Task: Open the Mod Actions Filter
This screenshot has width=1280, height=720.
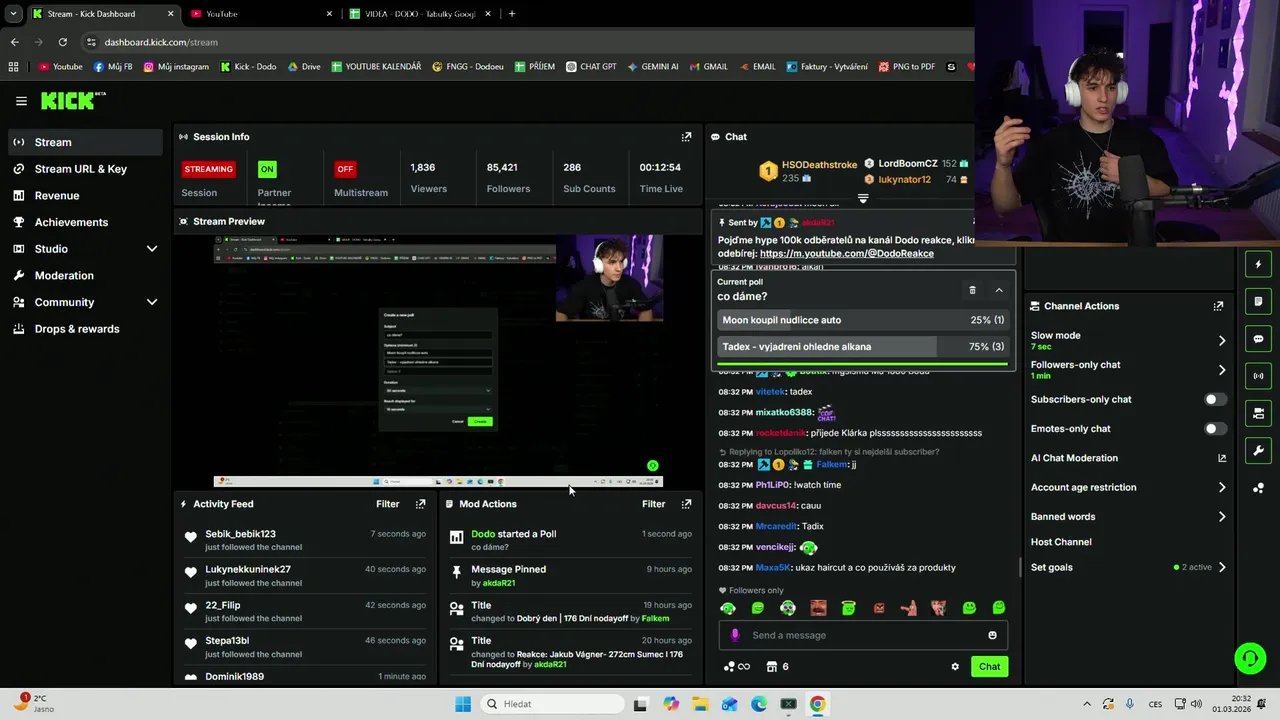Action: (x=653, y=504)
